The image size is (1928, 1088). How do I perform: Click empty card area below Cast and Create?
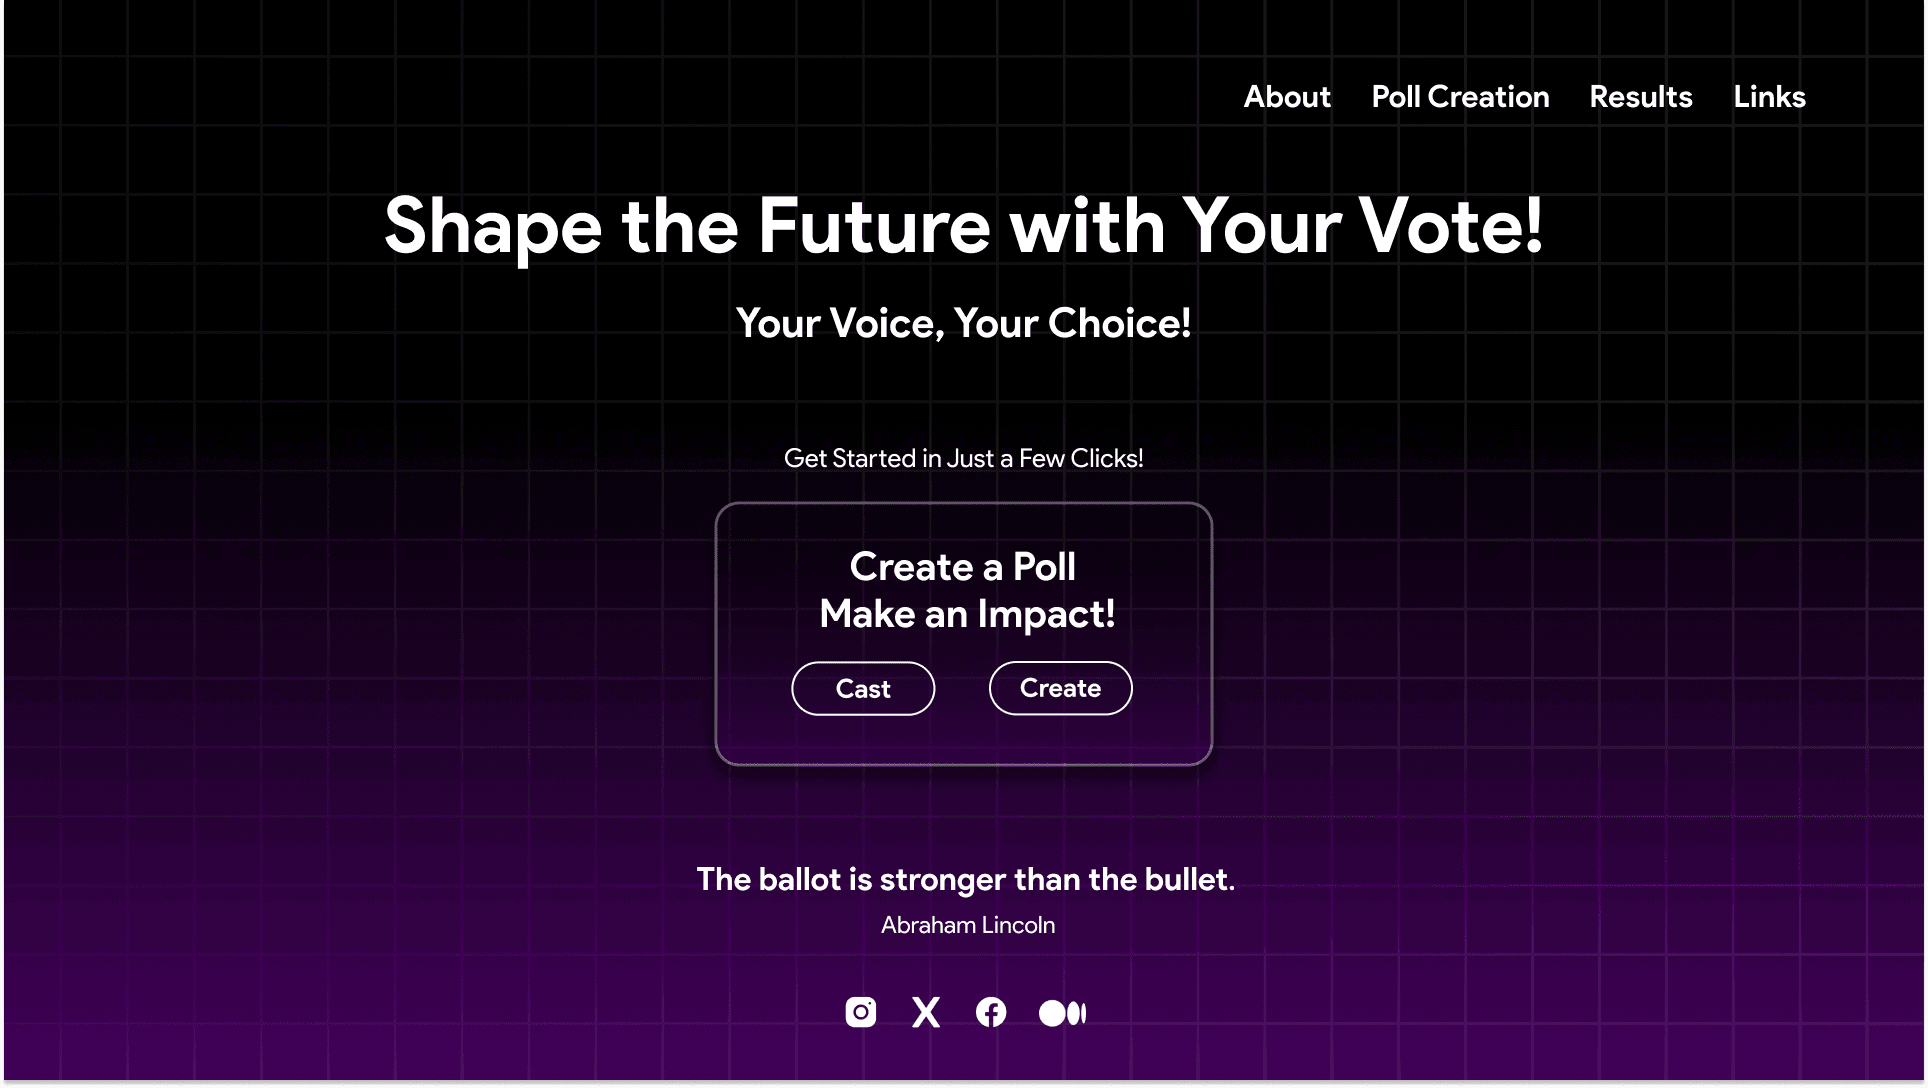tap(964, 740)
